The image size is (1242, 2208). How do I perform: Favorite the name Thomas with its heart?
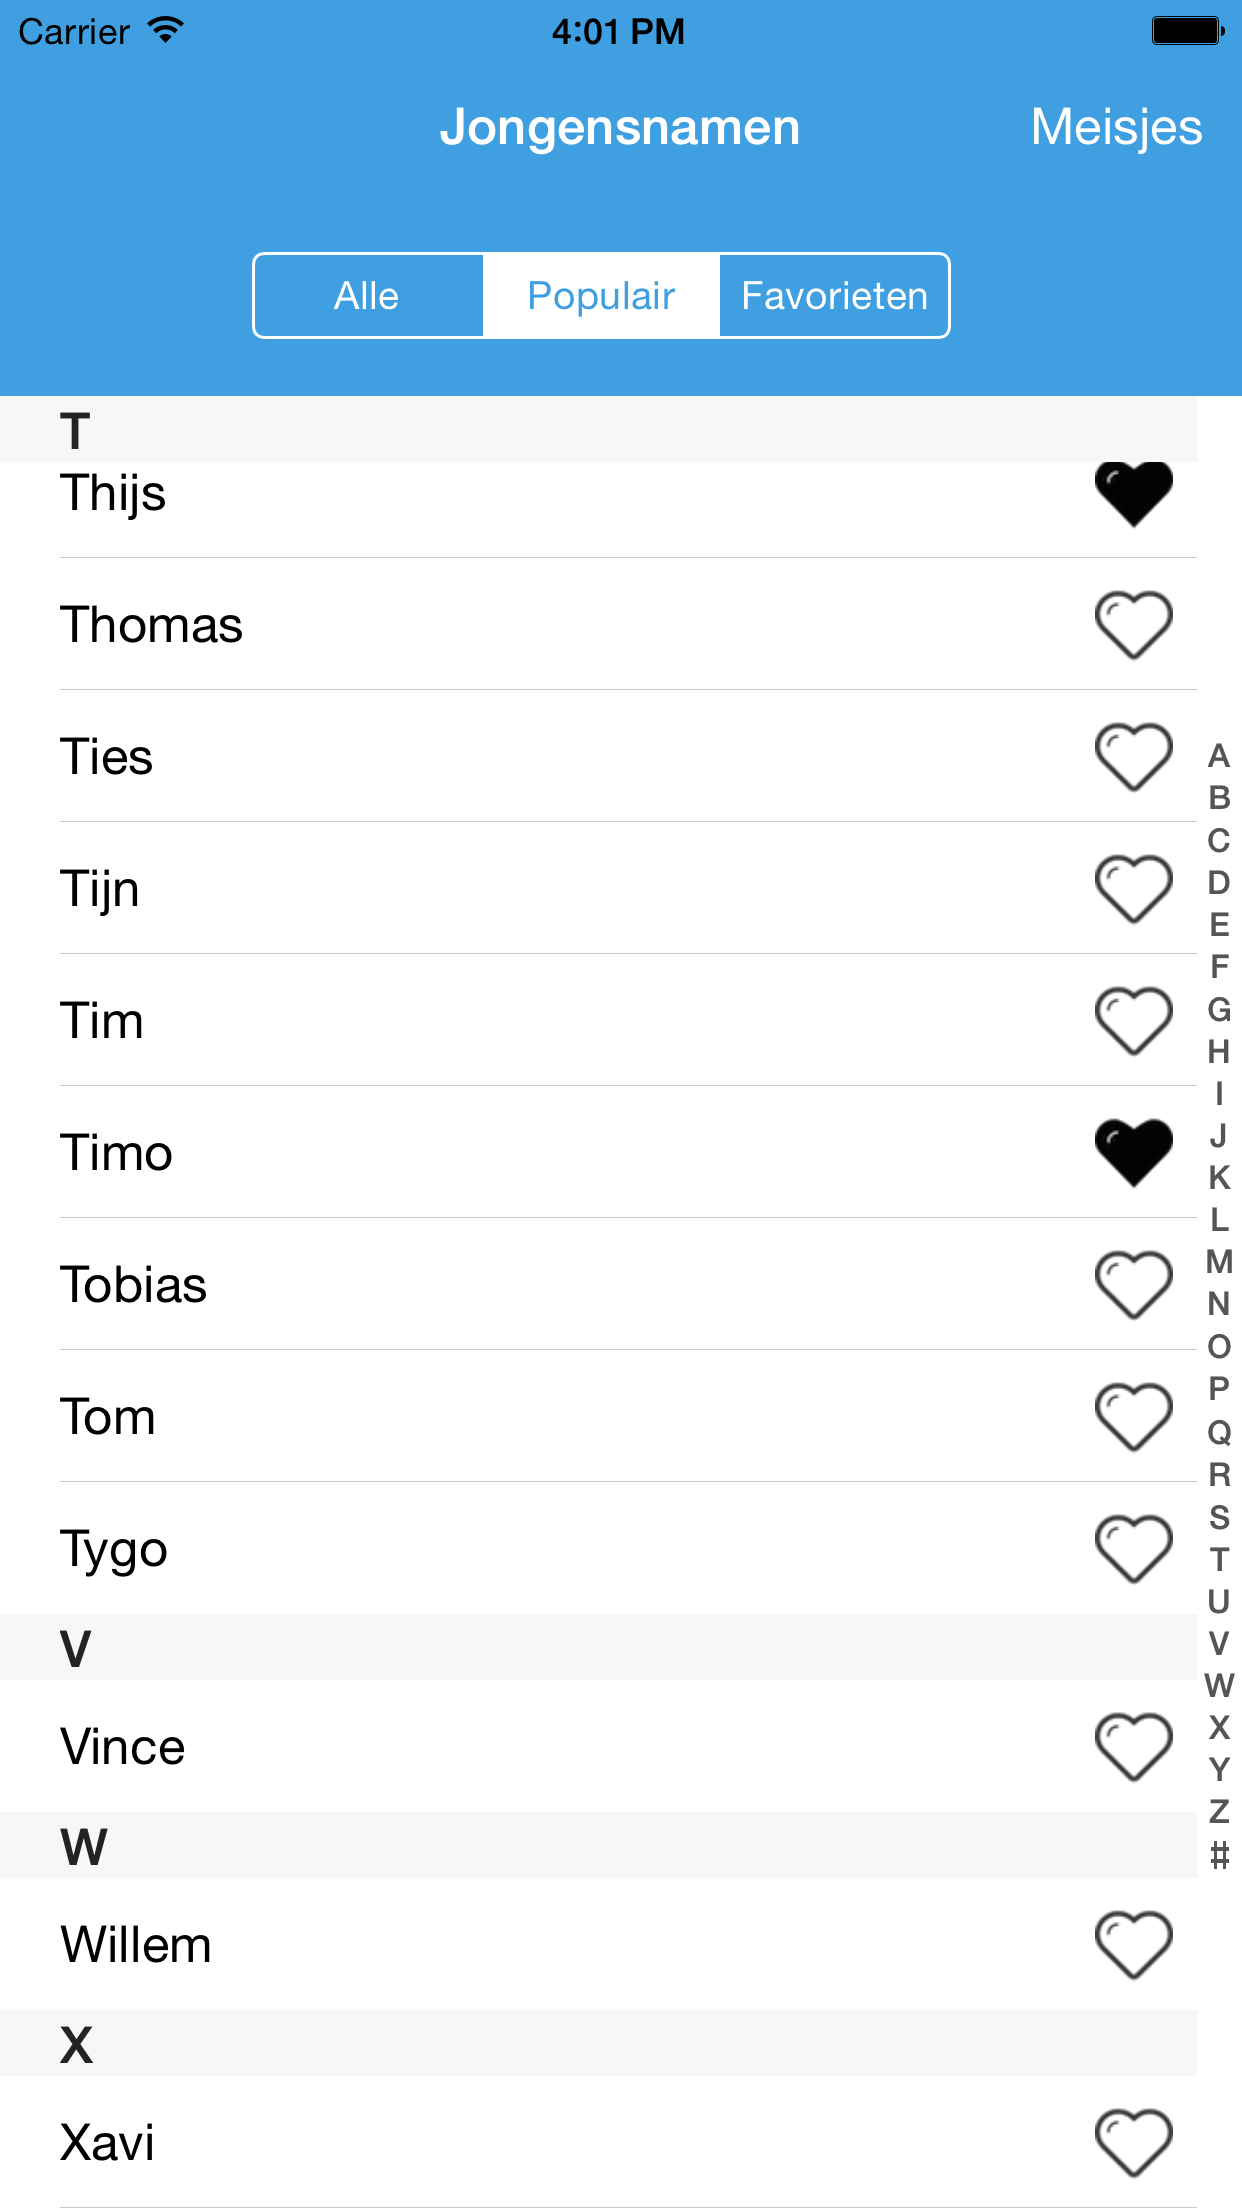pyautogui.click(x=1133, y=625)
